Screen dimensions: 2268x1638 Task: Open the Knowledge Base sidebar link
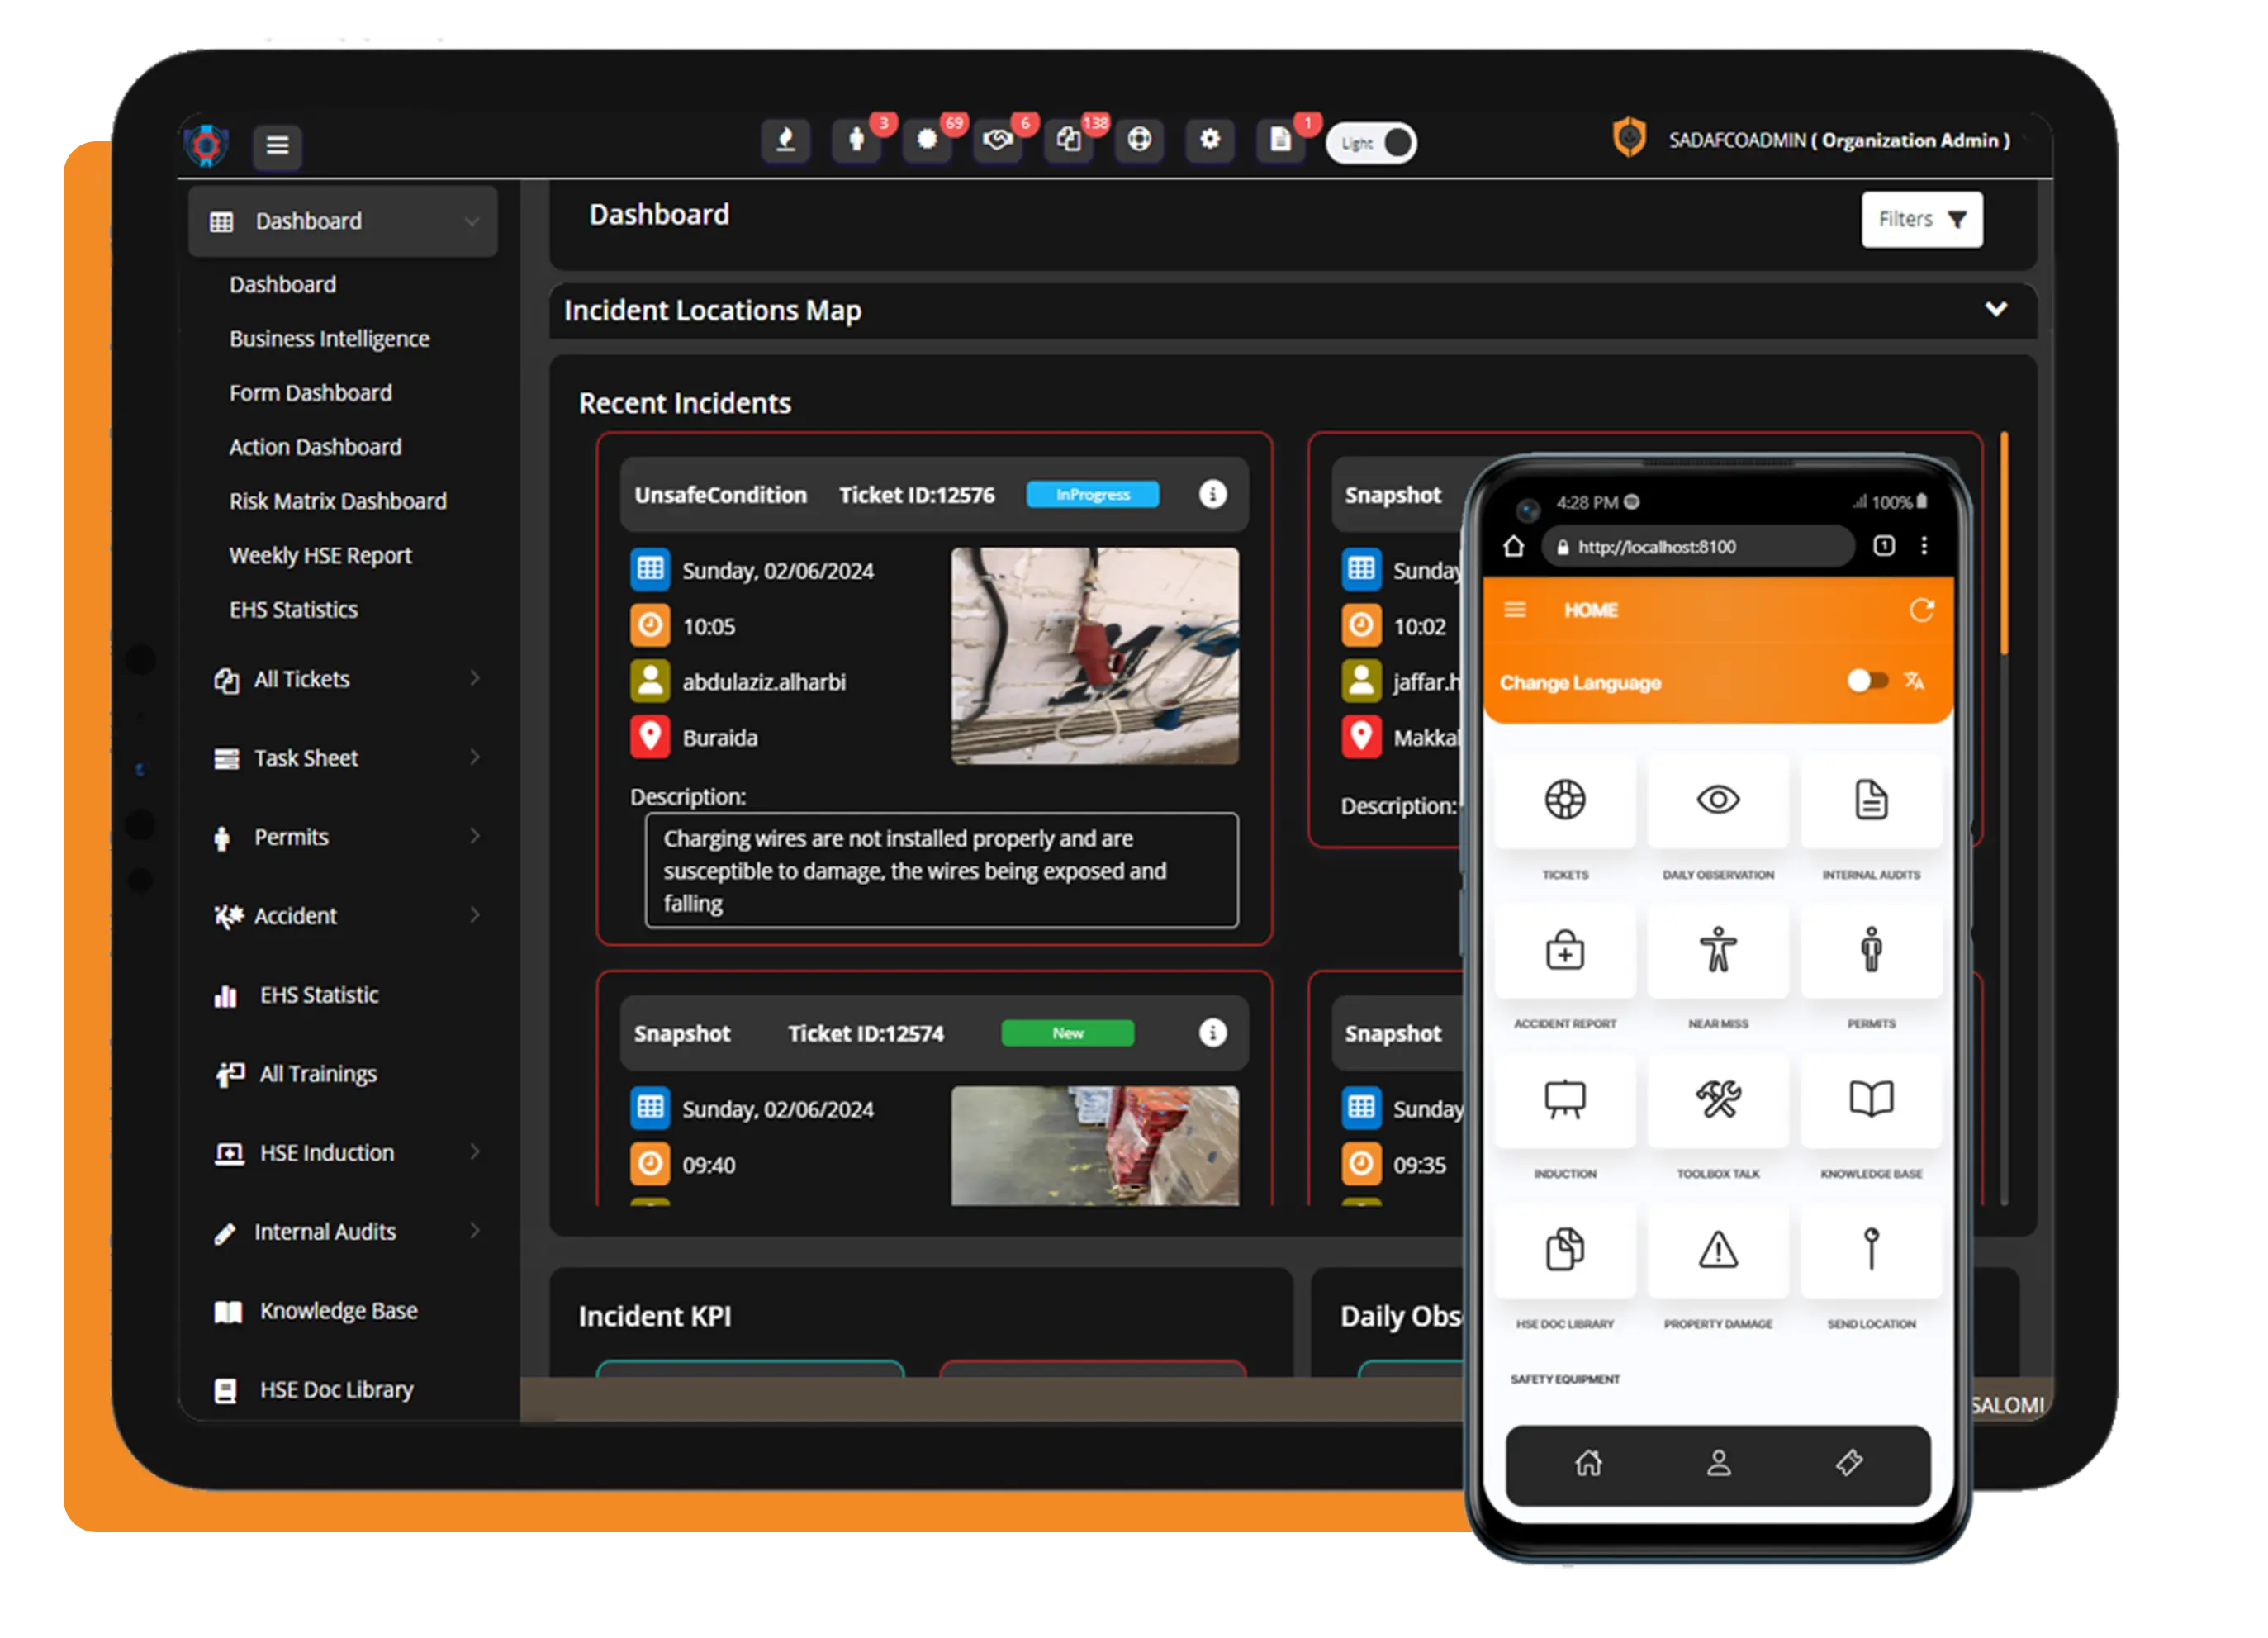coord(338,1311)
